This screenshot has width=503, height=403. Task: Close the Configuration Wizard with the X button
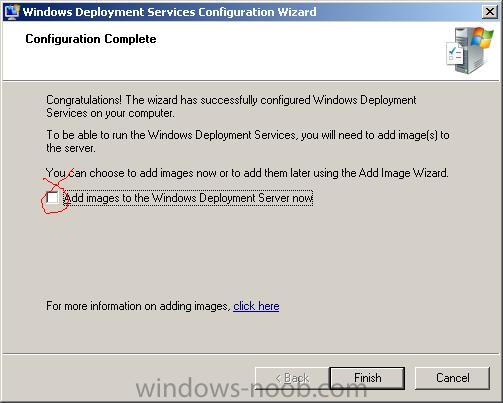click(x=489, y=12)
